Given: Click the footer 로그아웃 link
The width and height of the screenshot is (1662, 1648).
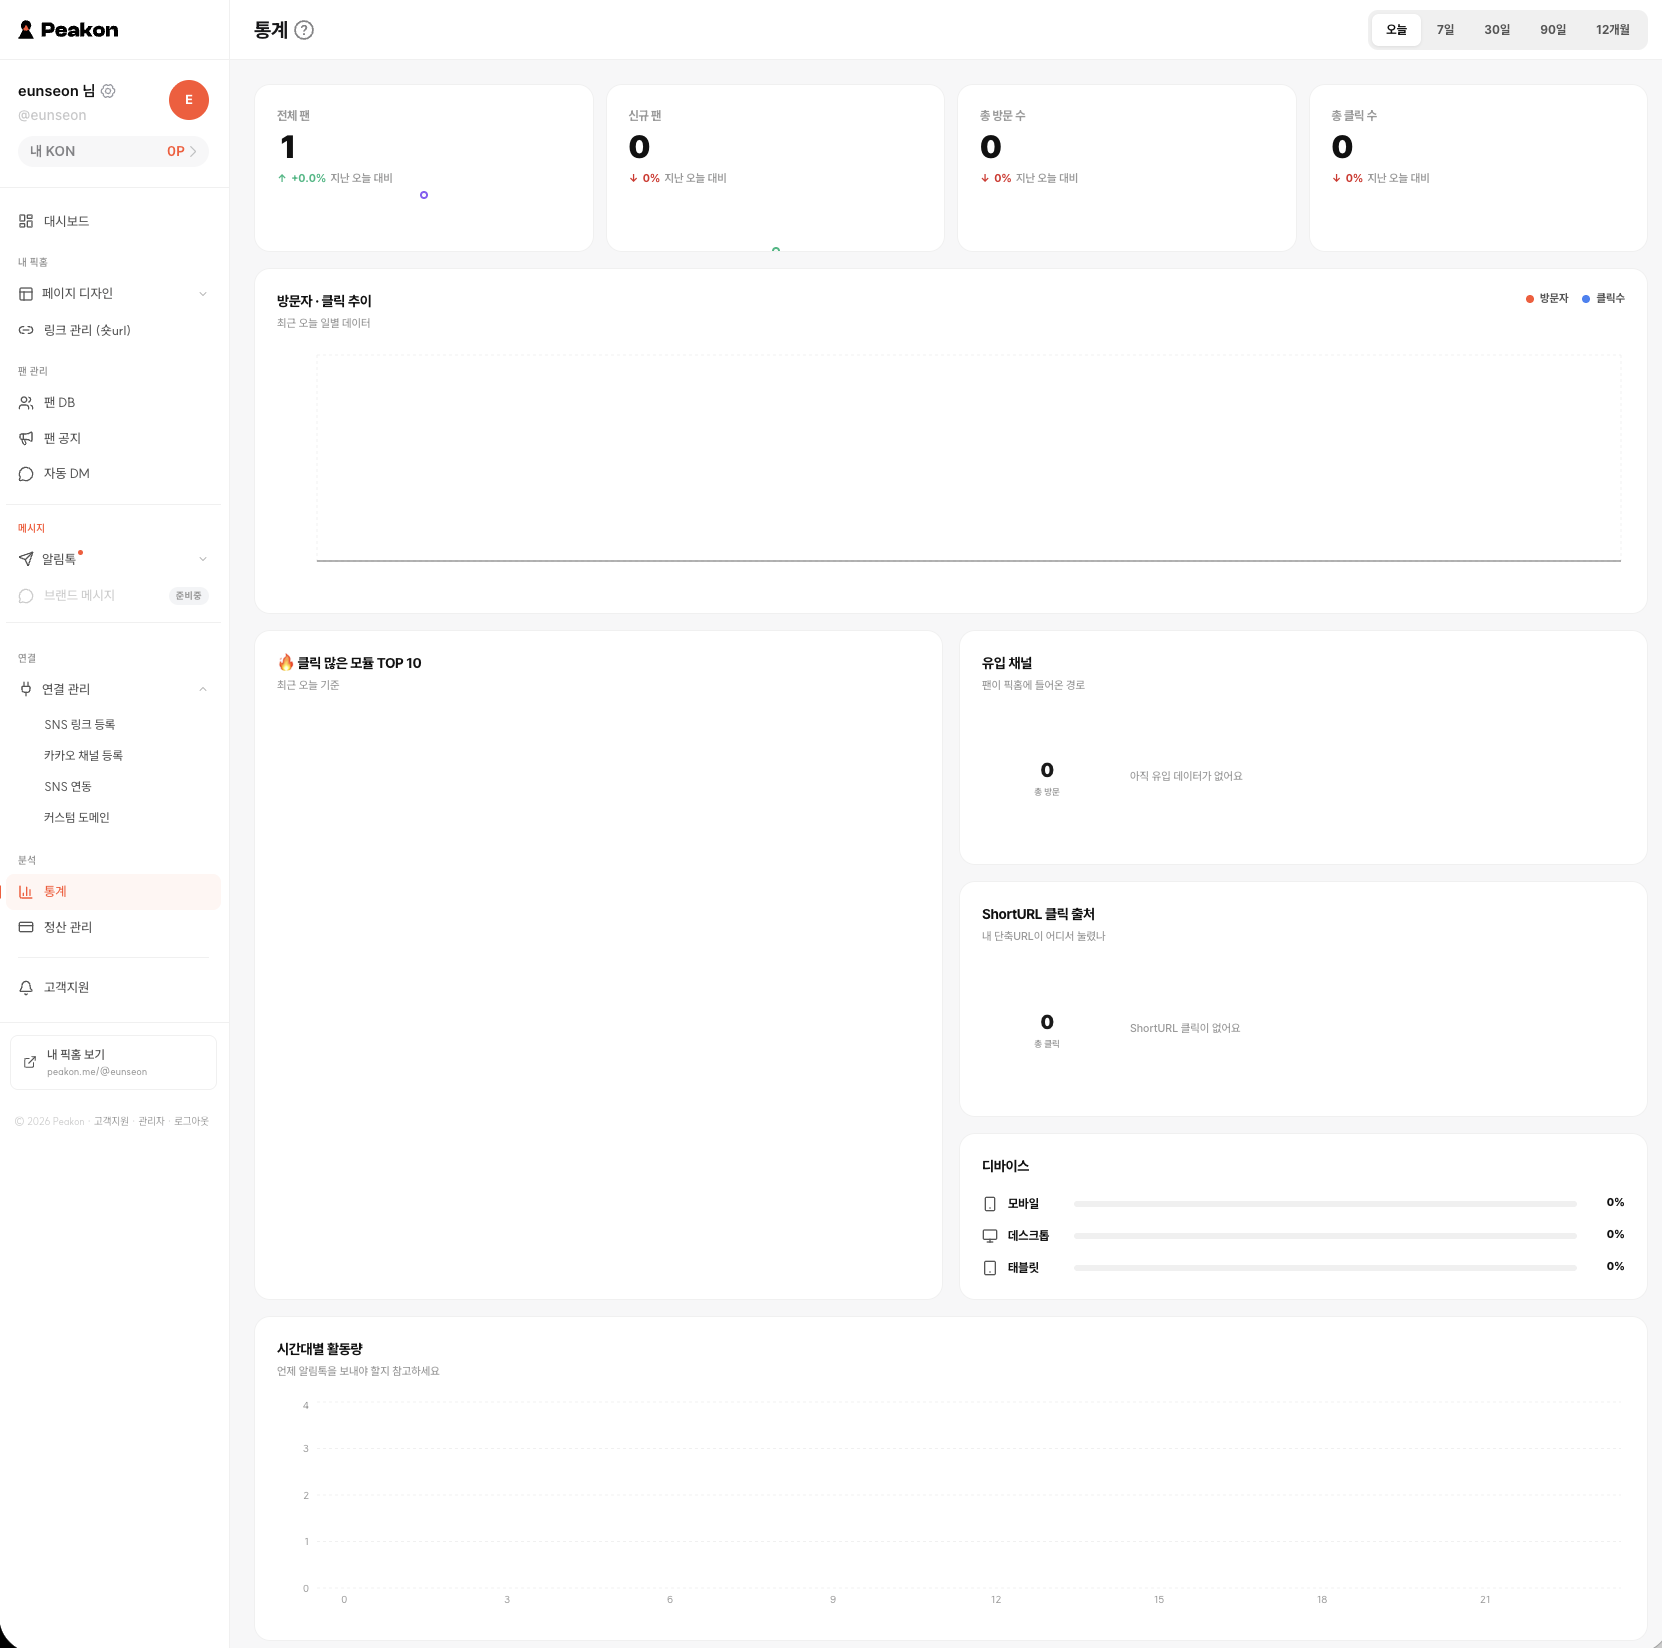Looking at the screenshot, I should pyautogui.click(x=191, y=1122).
